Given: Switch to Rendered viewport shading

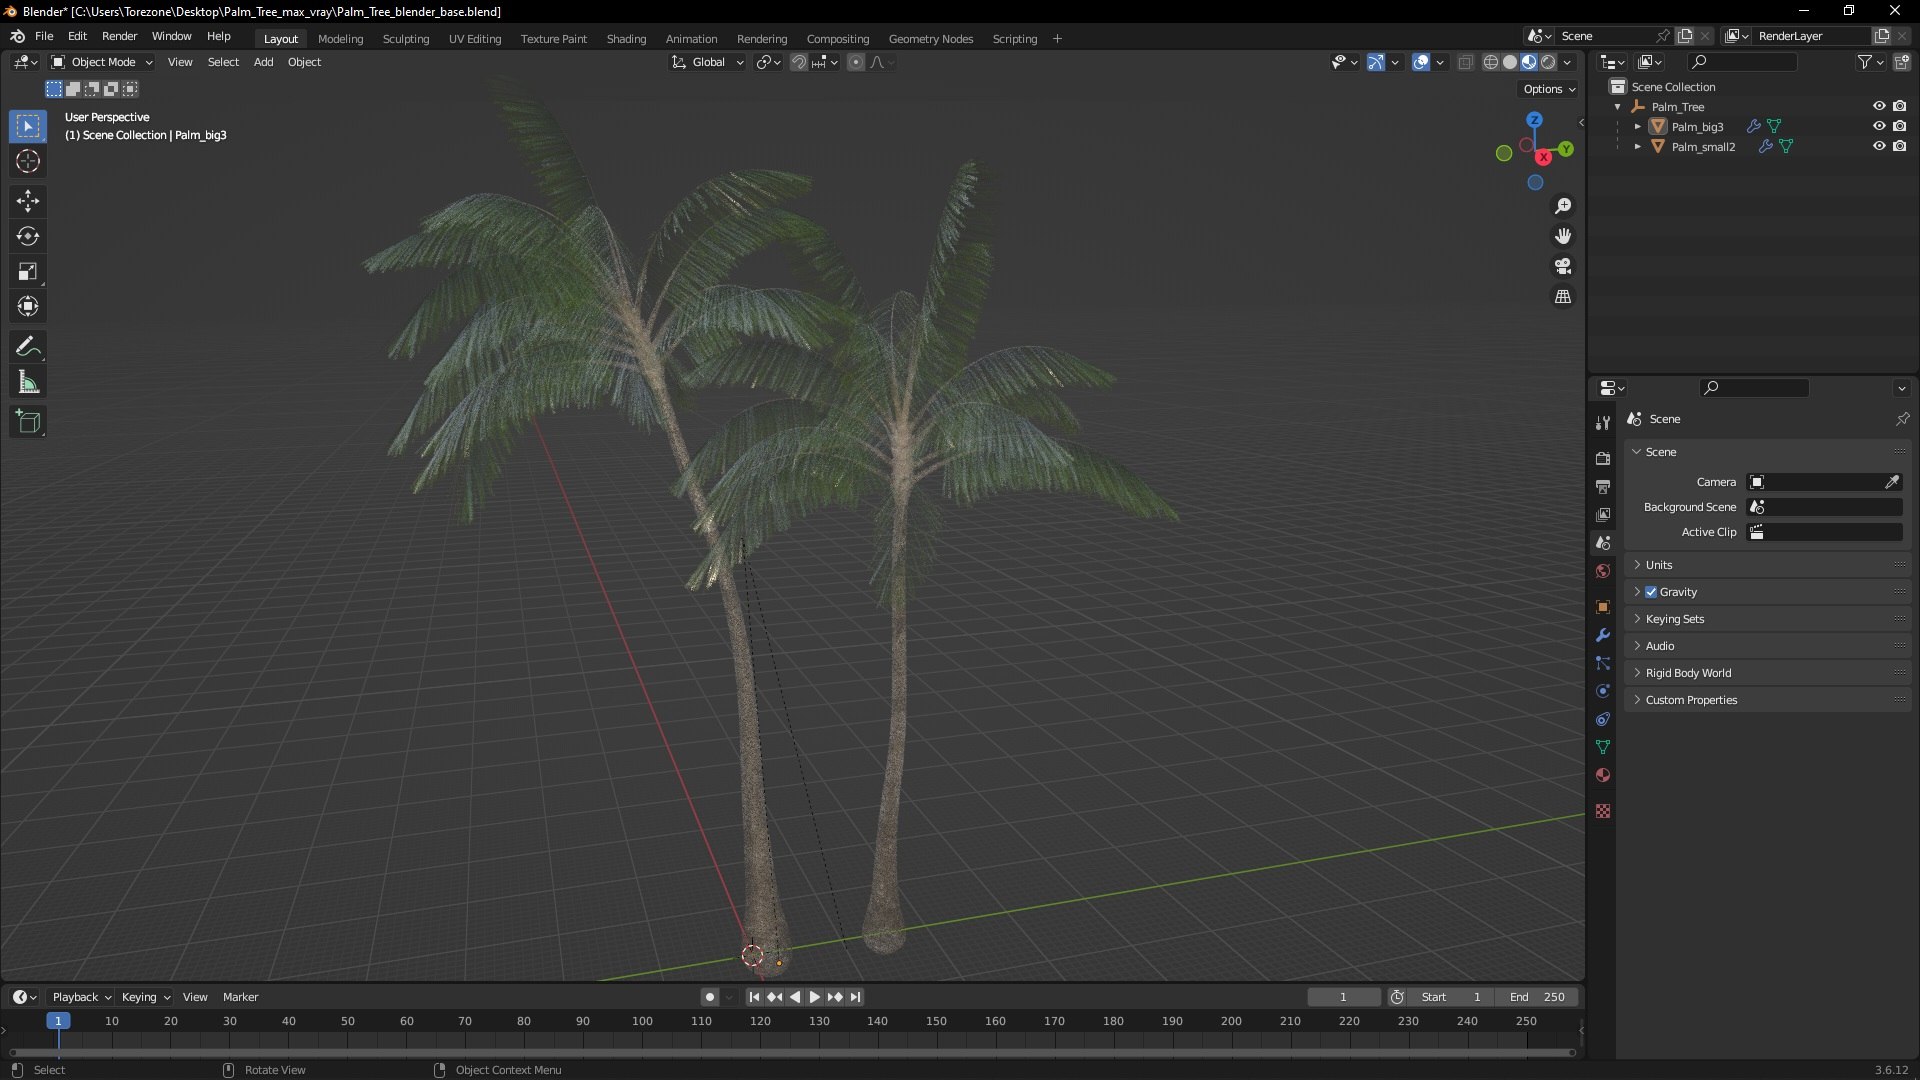Looking at the screenshot, I should pyautogui.click(x=1548, y=62).
